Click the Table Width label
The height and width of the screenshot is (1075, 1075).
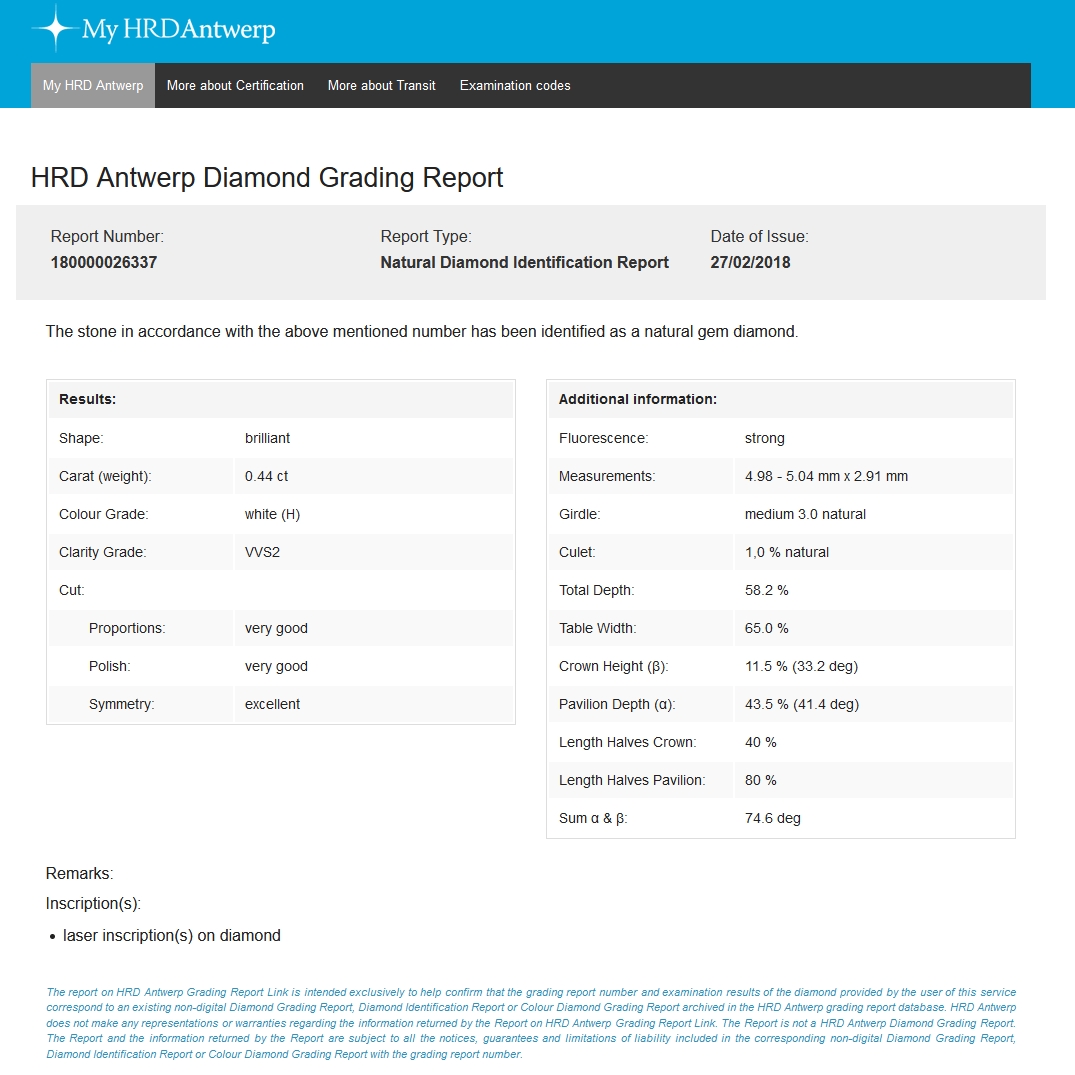[x=597, y=628]
